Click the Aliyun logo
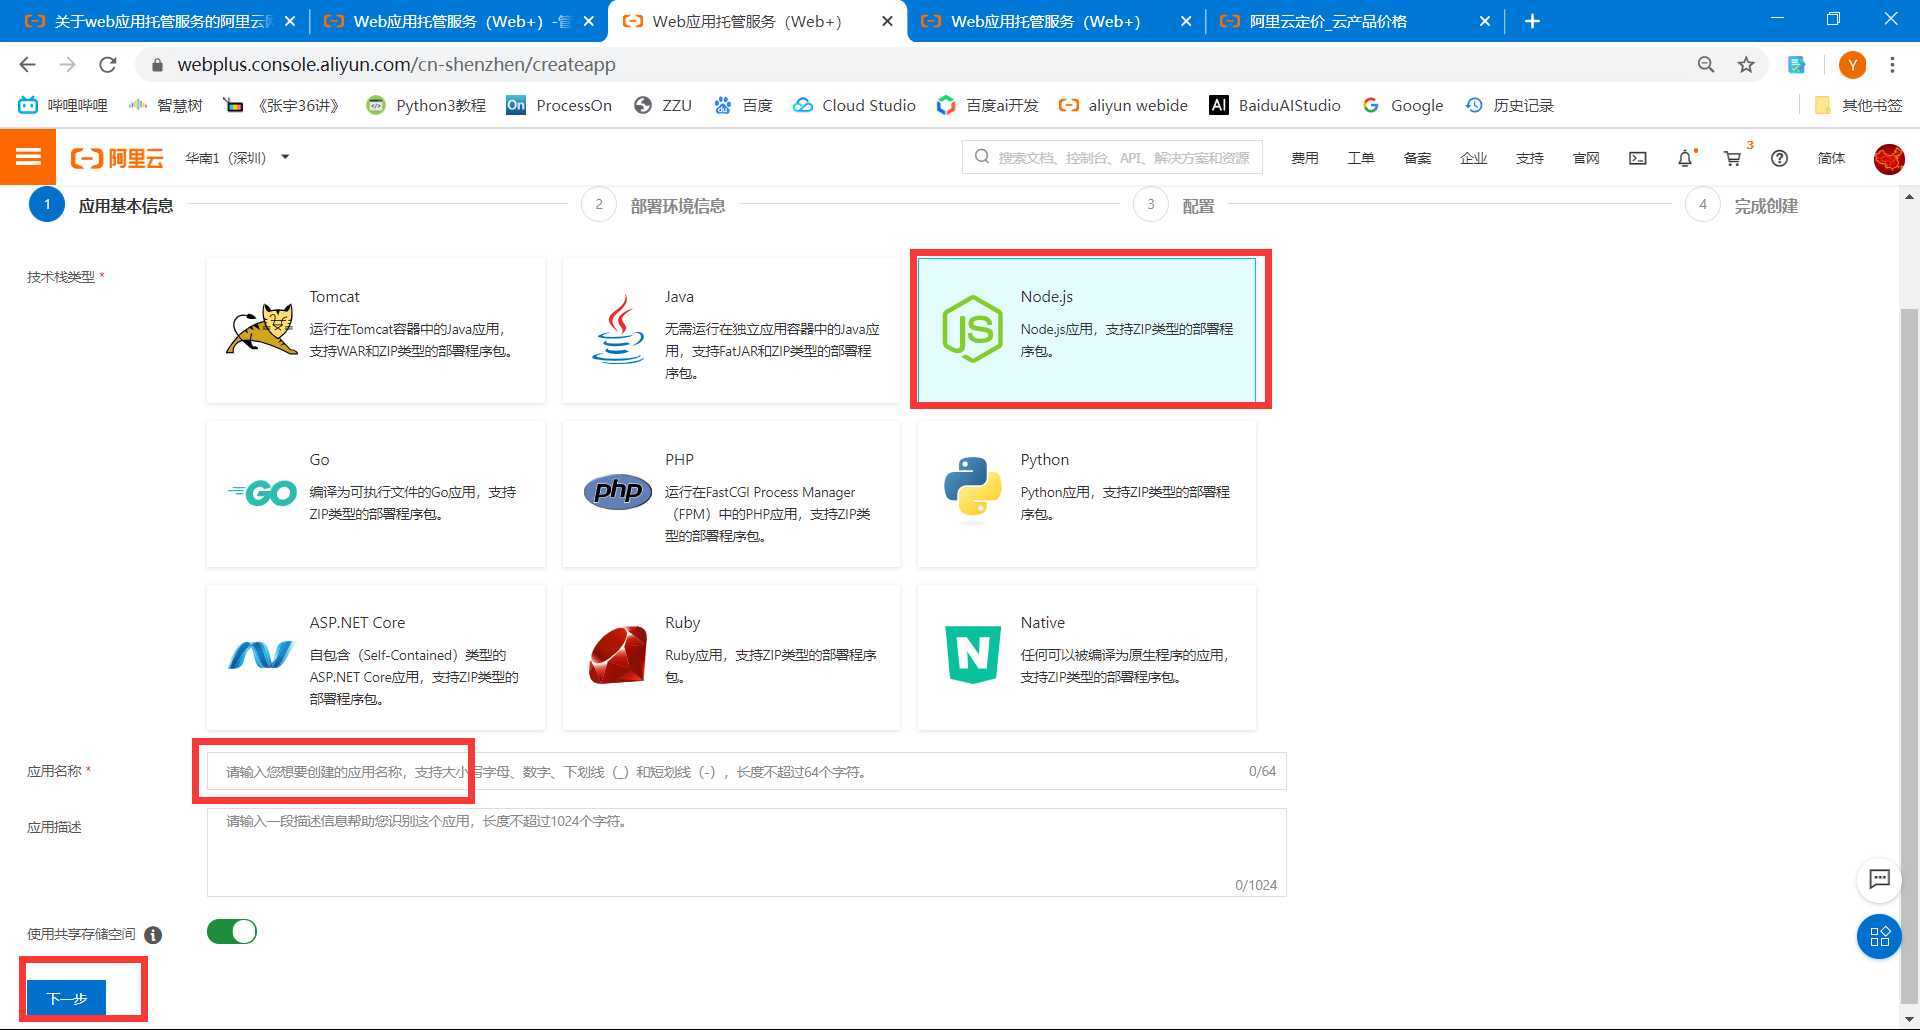 click(x=116, y=158)
